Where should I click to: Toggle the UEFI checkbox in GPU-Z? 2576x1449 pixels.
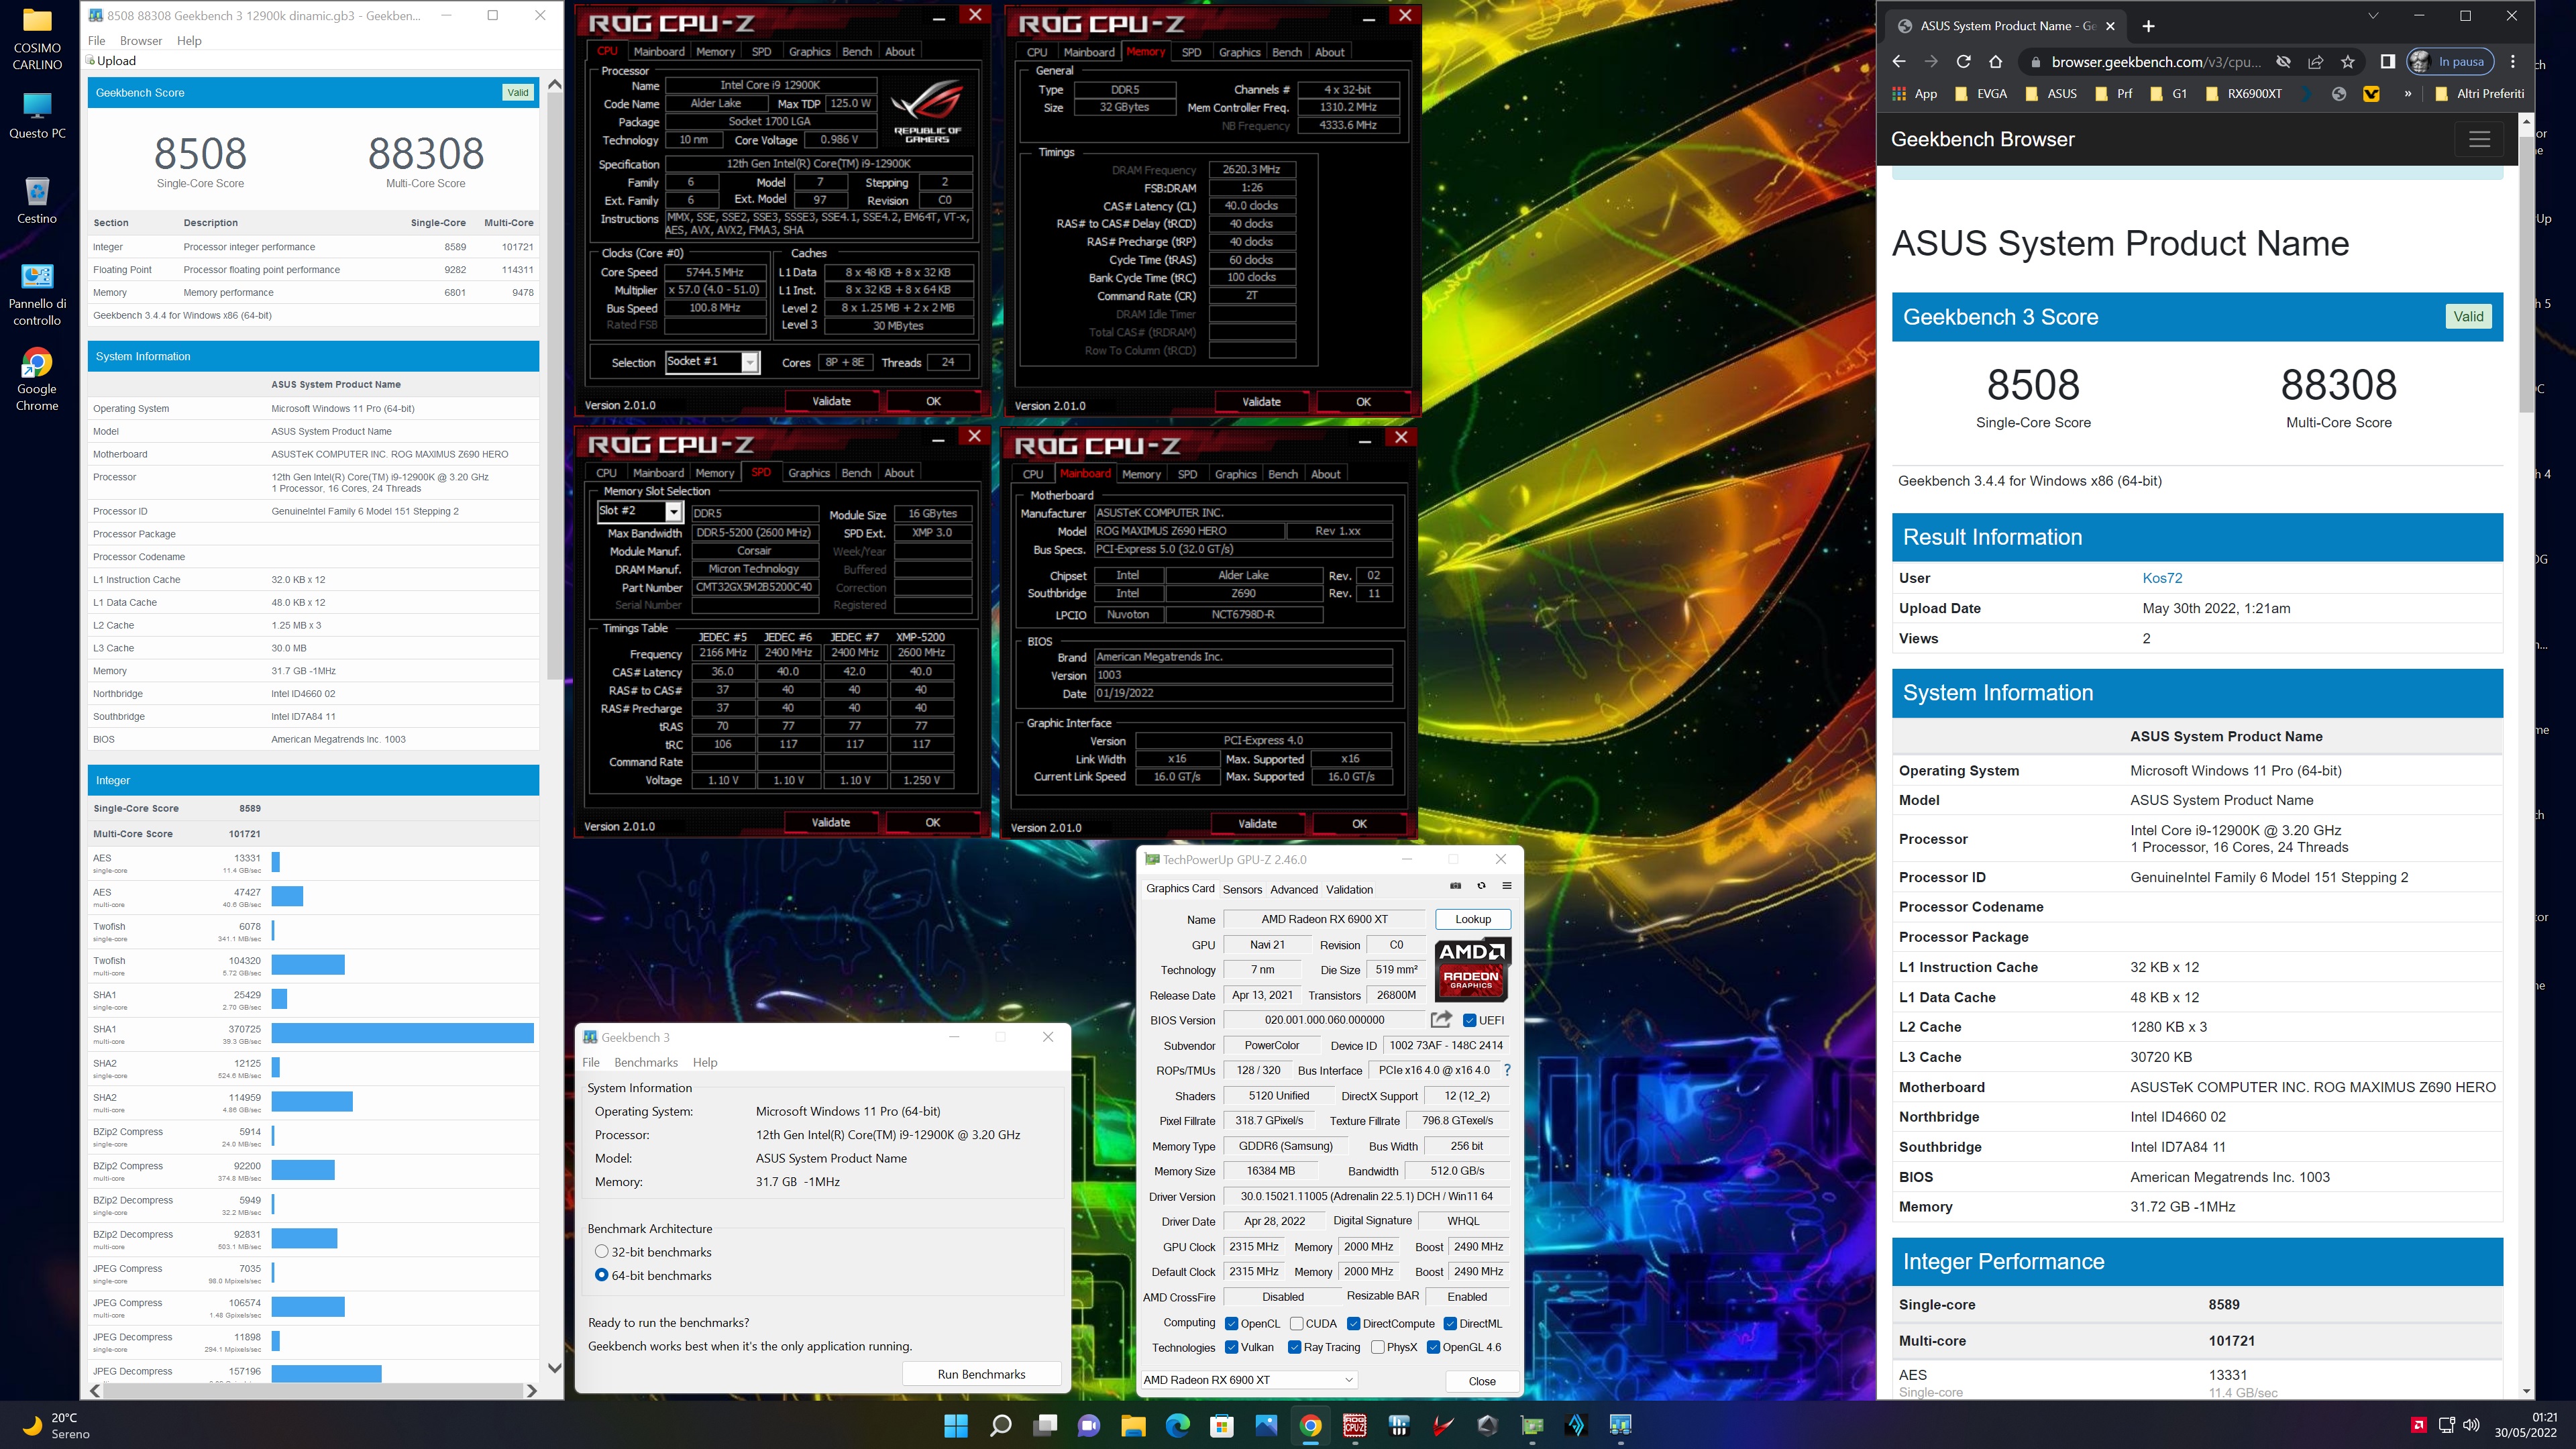pyautogui.click(x=1469, y=1020)
